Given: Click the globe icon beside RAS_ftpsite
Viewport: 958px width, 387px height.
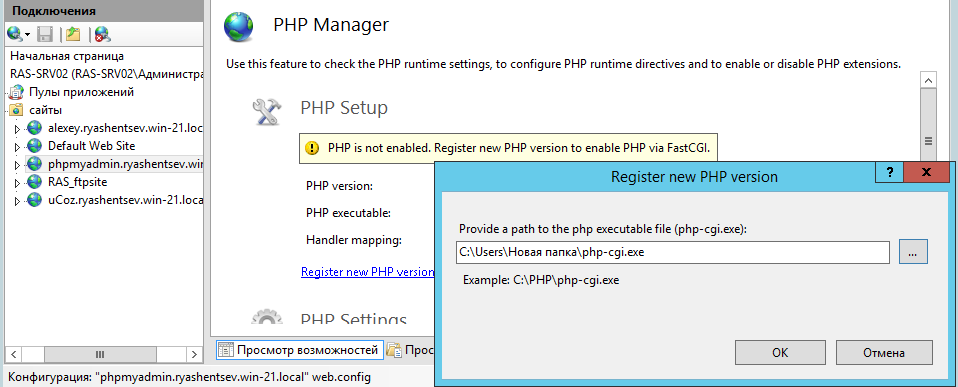Looking at the screenshot, I should click(x=34, y=182).
